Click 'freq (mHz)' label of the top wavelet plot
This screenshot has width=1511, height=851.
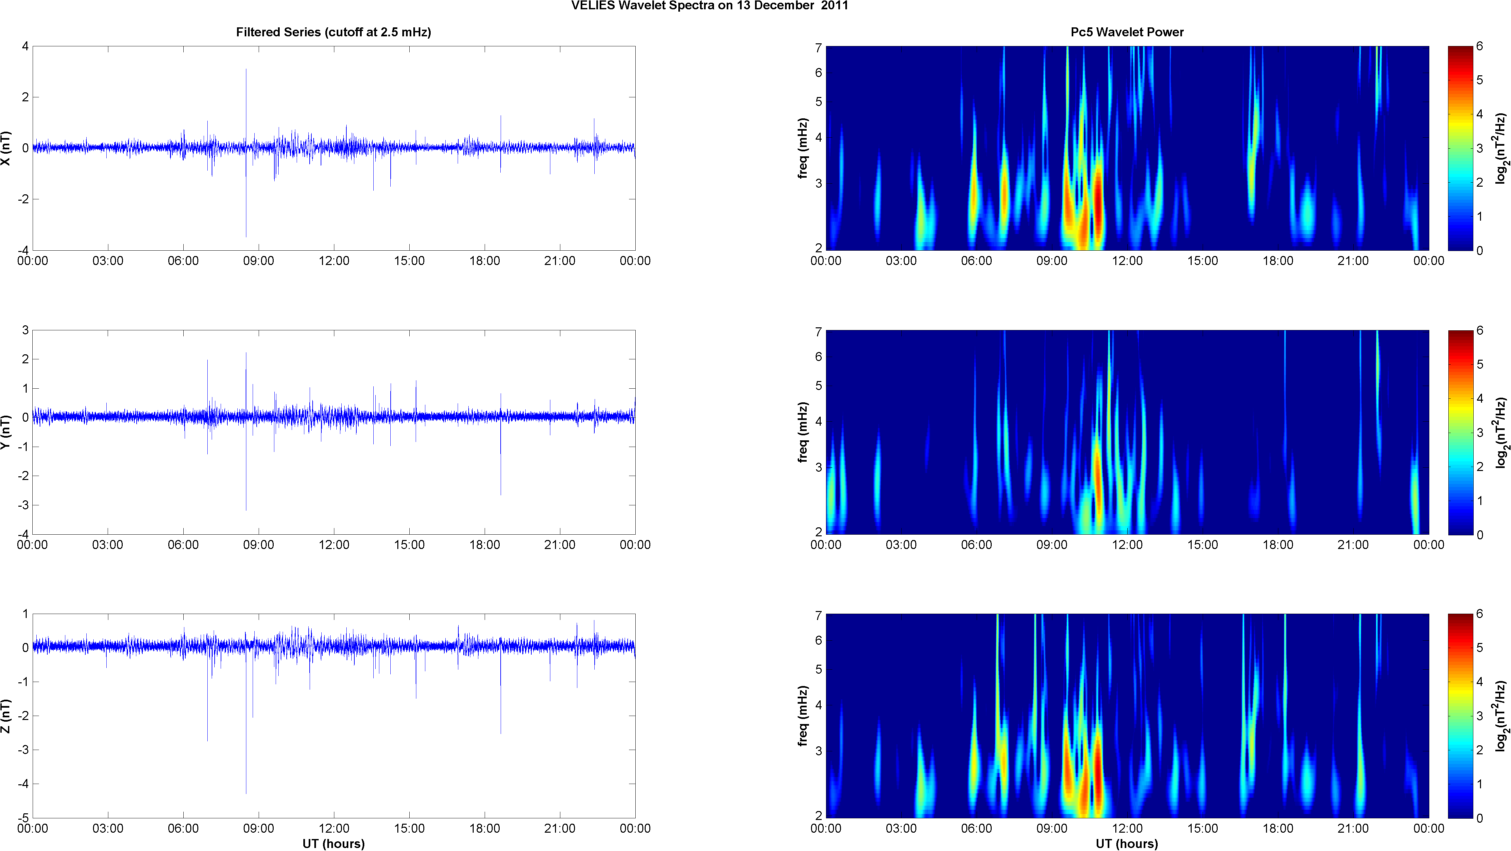[x=803, y=148]
